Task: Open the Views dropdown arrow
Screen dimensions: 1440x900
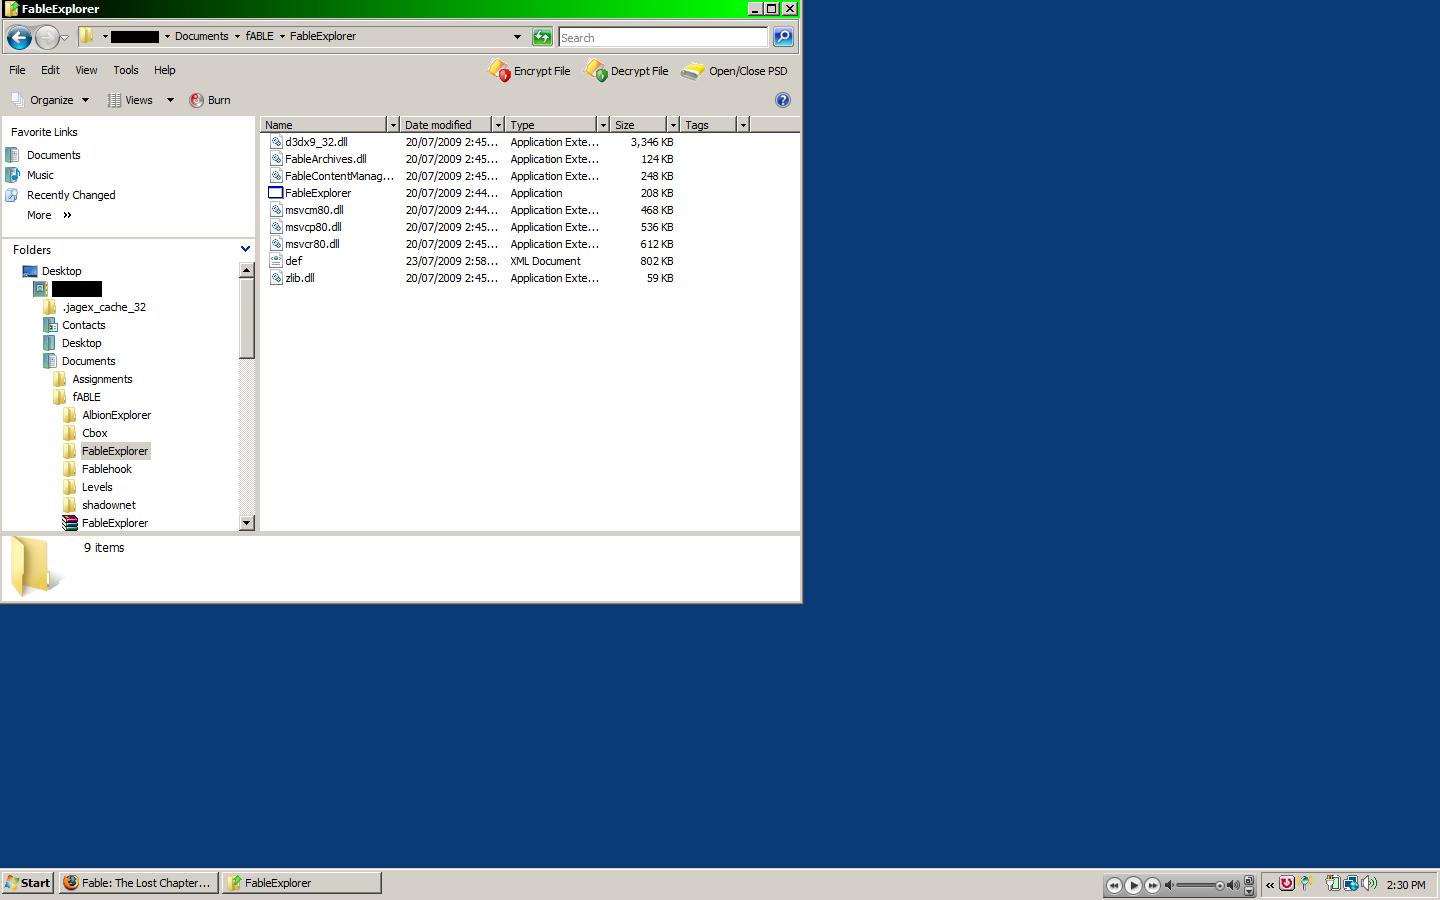Action: click(x=170, y=100)
